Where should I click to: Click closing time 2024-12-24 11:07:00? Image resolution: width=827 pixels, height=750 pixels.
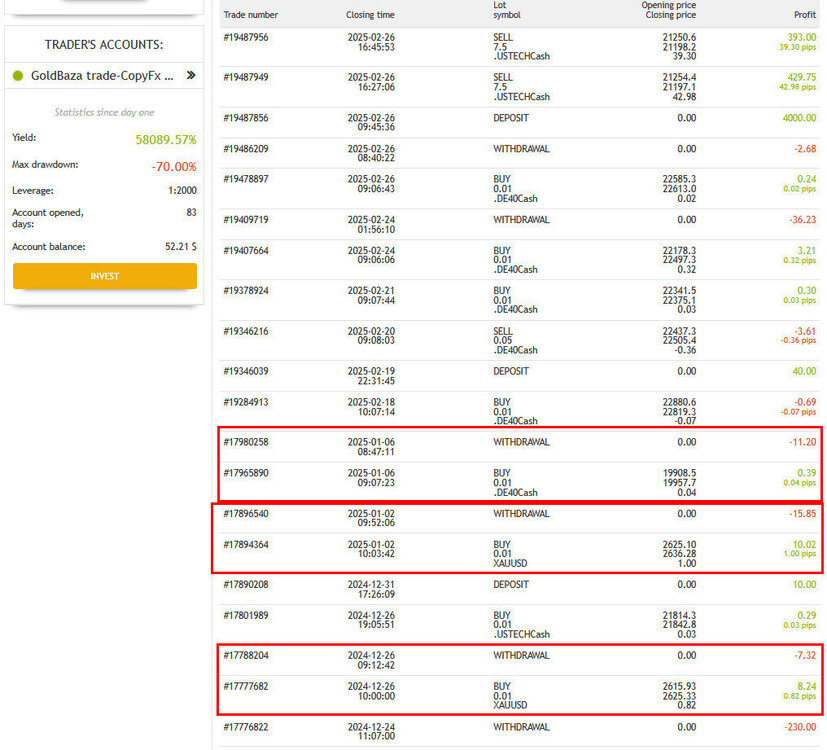coord(371,732)
